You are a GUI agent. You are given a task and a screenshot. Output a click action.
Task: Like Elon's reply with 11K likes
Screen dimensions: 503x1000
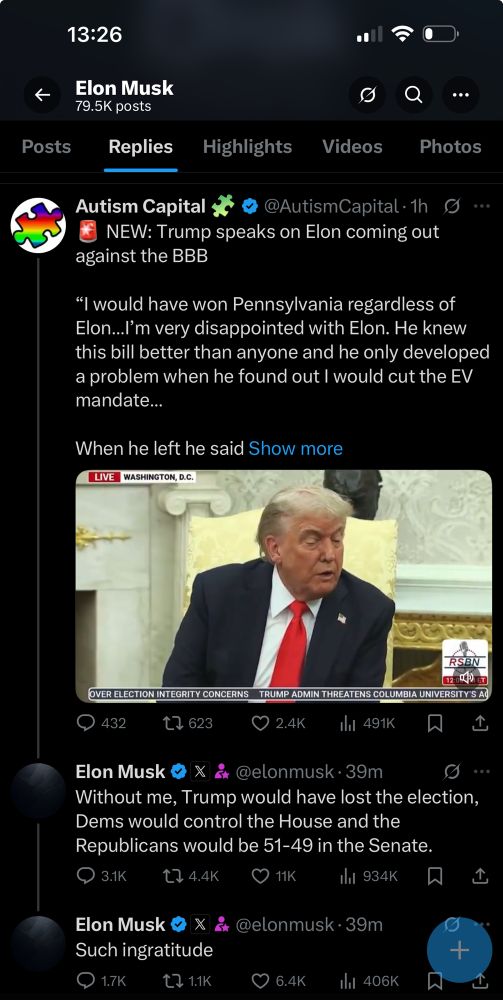tap(273, 876)
